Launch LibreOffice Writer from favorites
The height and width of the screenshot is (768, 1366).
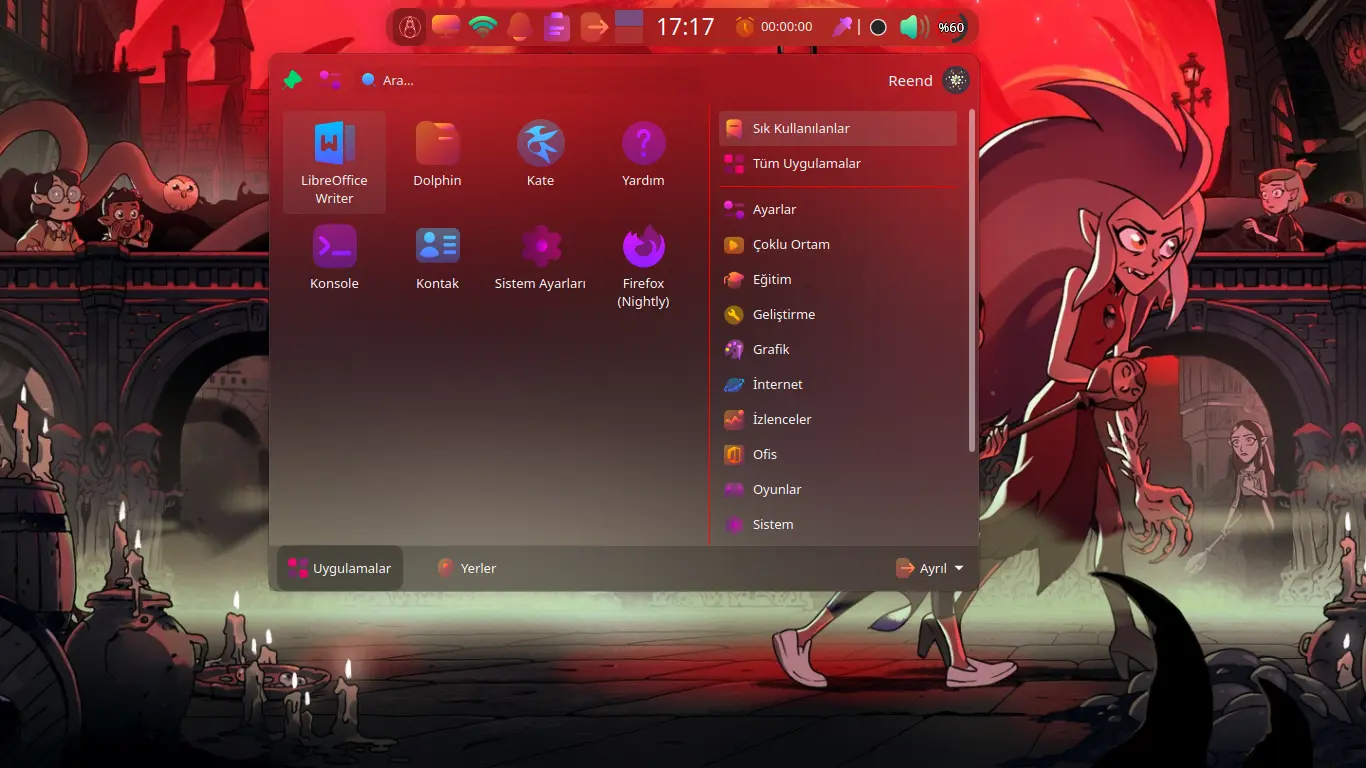point(334,162)
